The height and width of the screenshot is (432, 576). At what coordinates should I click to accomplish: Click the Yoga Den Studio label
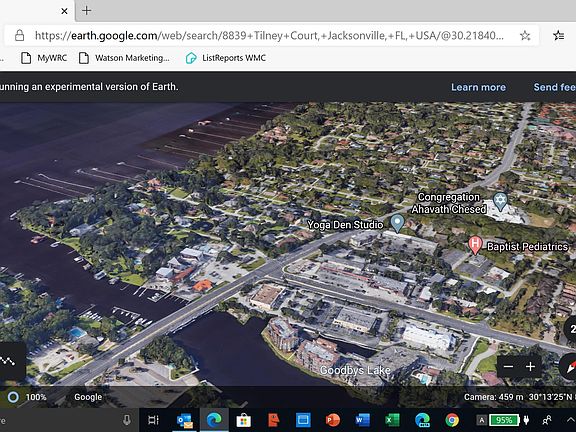(x=345, y=224)
